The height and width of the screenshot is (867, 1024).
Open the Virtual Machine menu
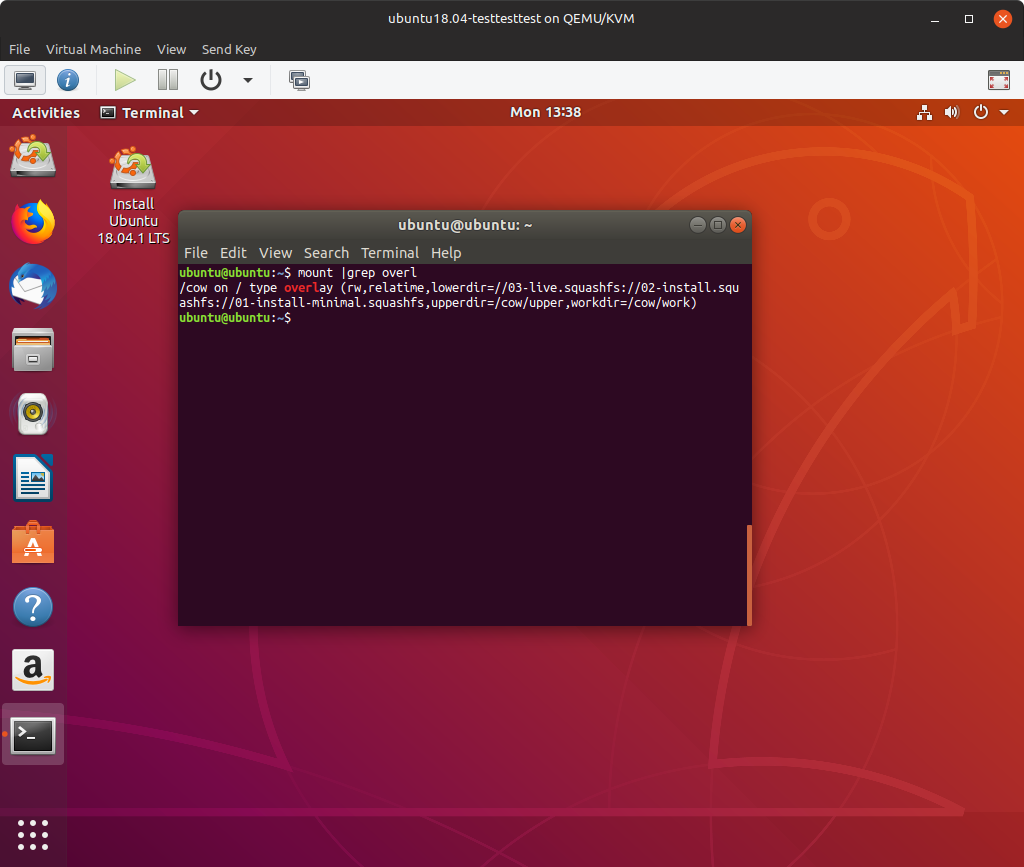point(93,49)
